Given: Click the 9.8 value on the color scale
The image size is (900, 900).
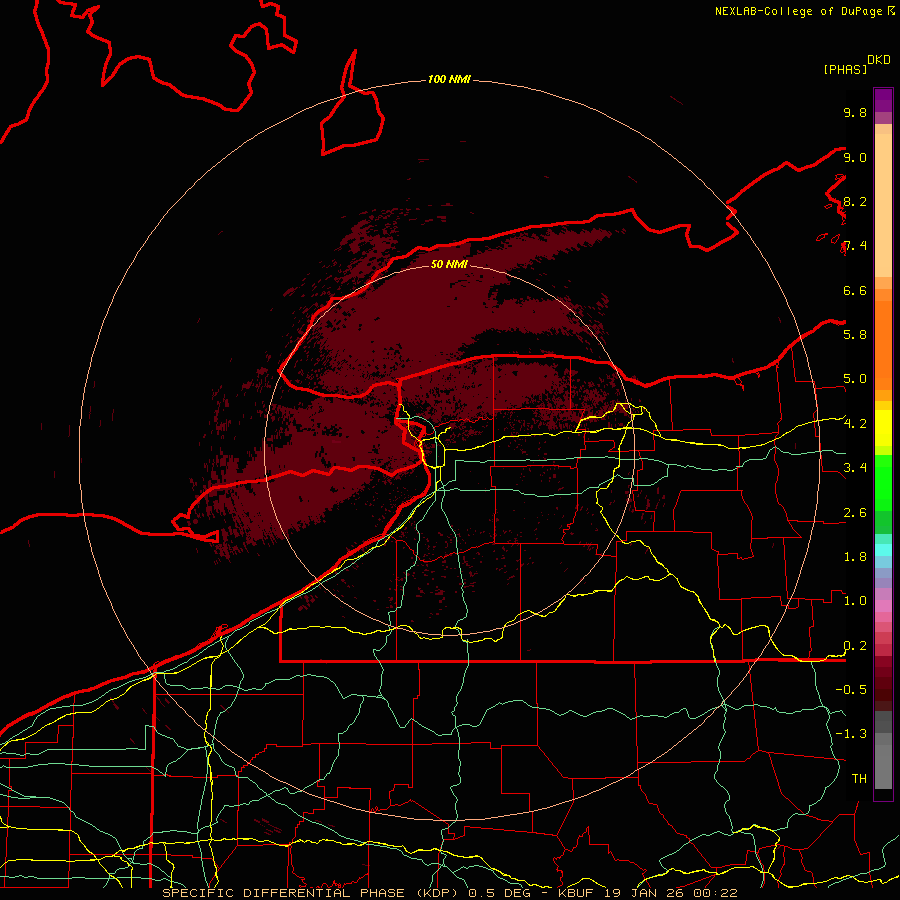Looking at the screenshot, I should click(x=855, y=112).
